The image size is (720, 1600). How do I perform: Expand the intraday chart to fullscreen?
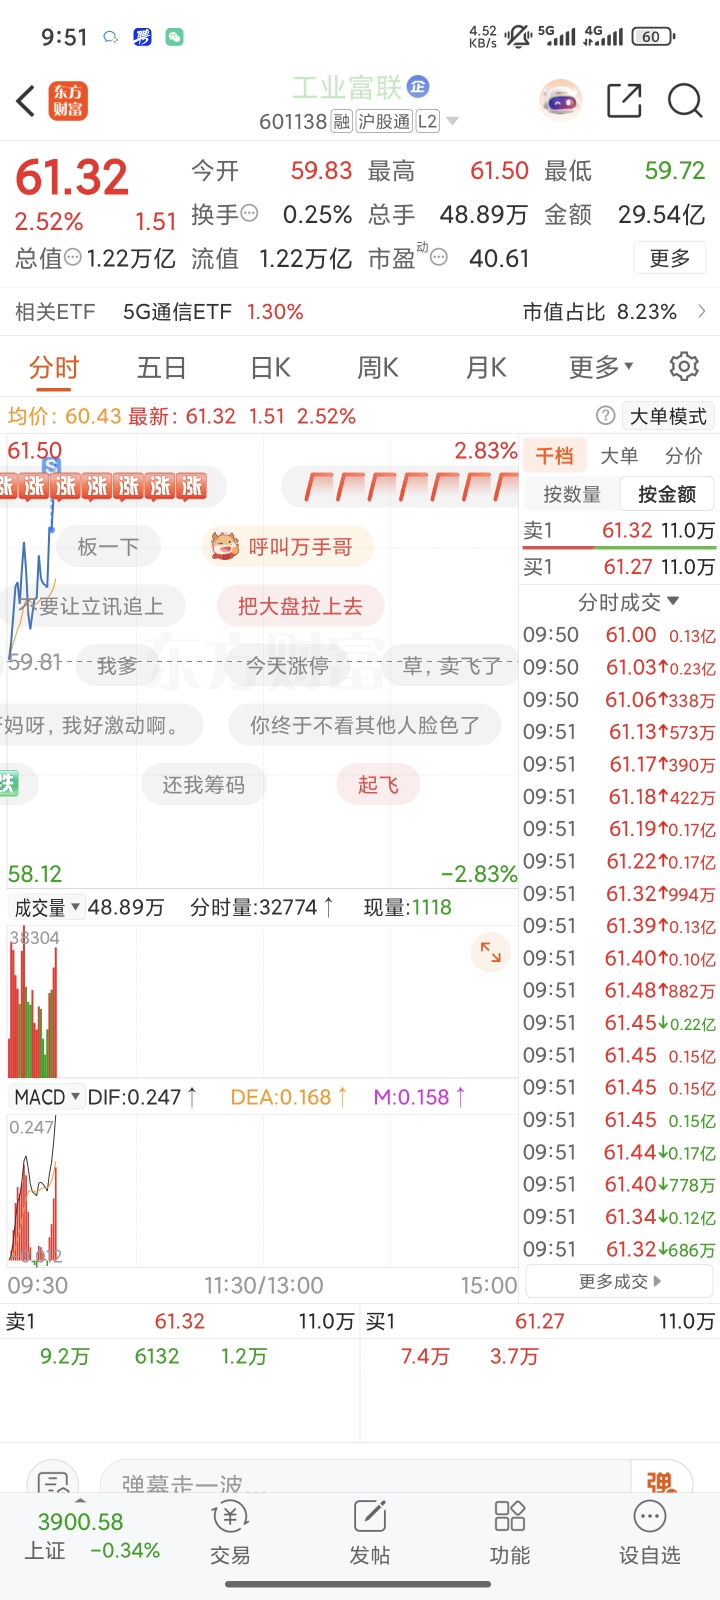491,952
